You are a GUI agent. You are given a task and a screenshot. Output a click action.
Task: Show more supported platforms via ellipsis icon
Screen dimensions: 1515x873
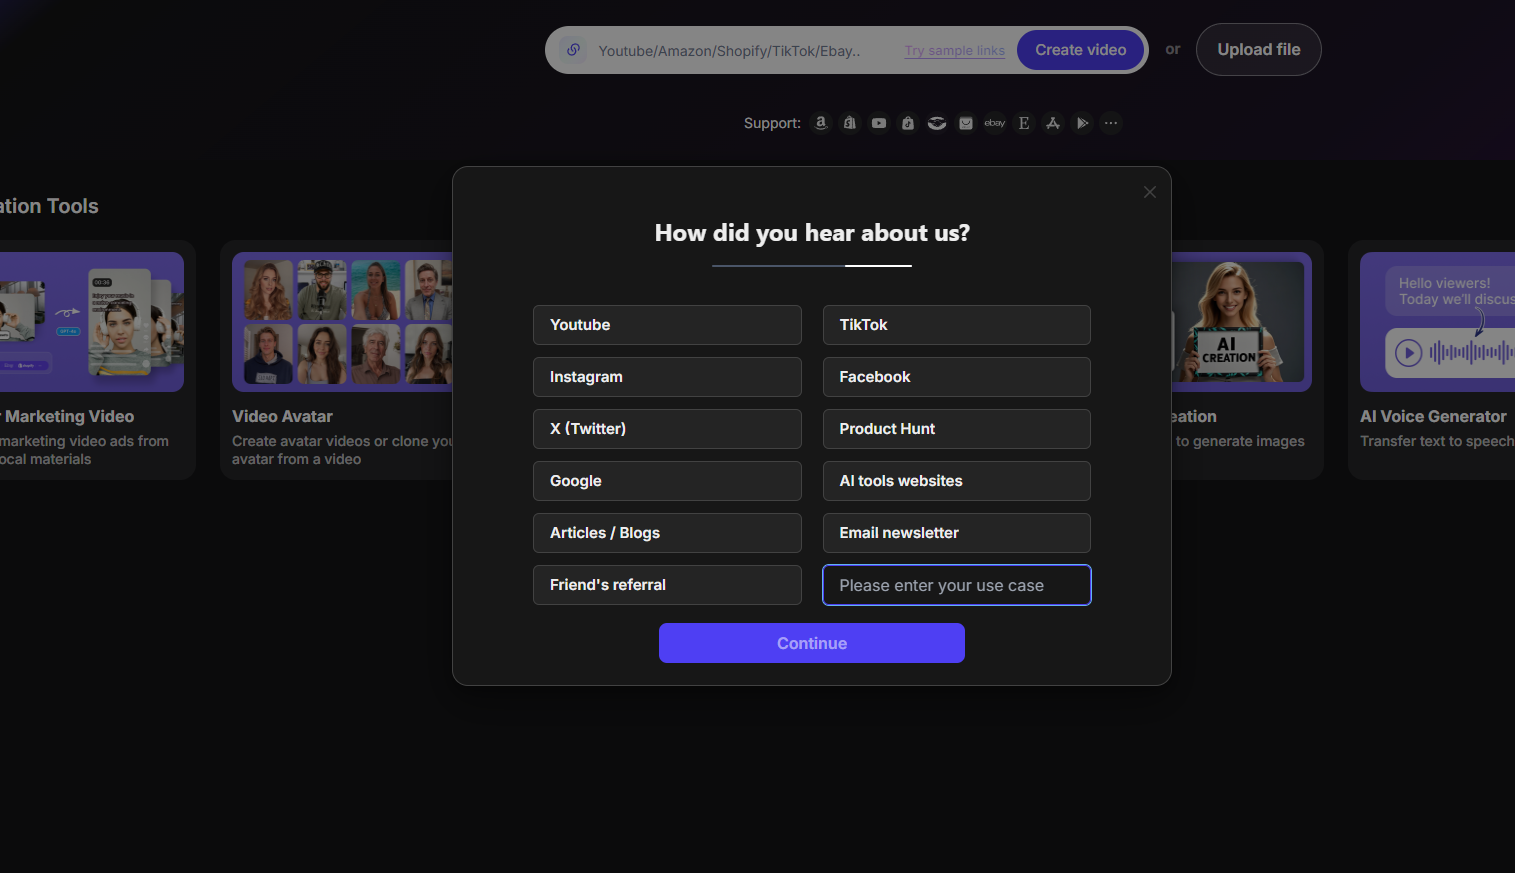coord(1111,123)
